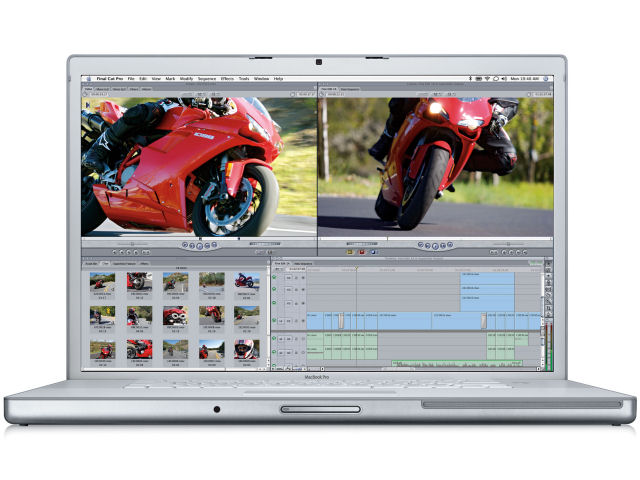640x480 pixels.
Task: Toggle V1 track visibility in Timeline
Action: (x=274, y=321)
